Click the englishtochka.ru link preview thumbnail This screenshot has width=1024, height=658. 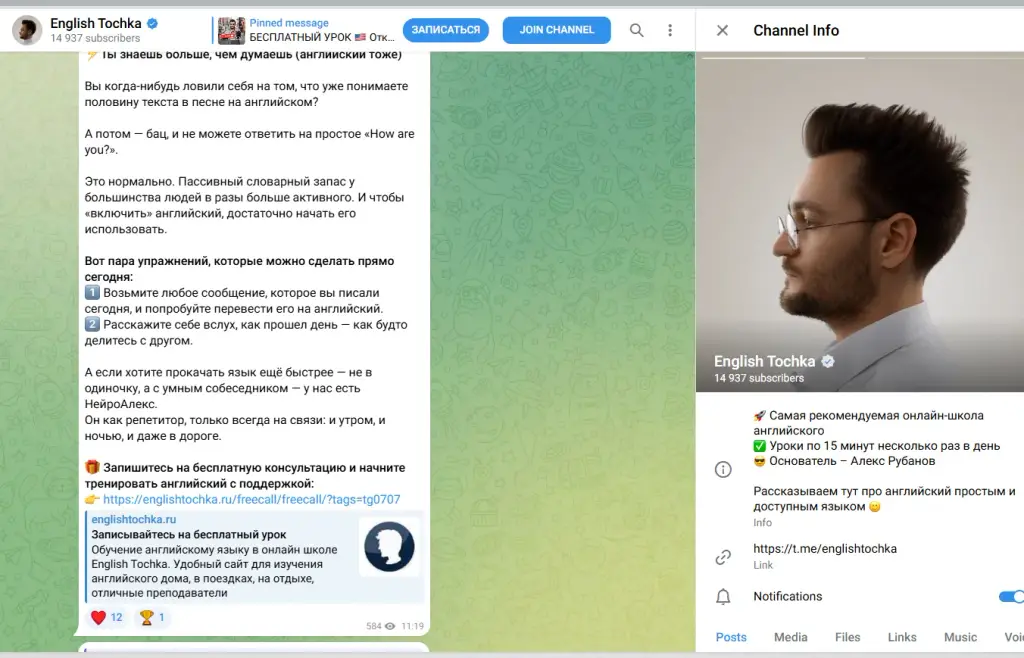(x=389, y=547)
